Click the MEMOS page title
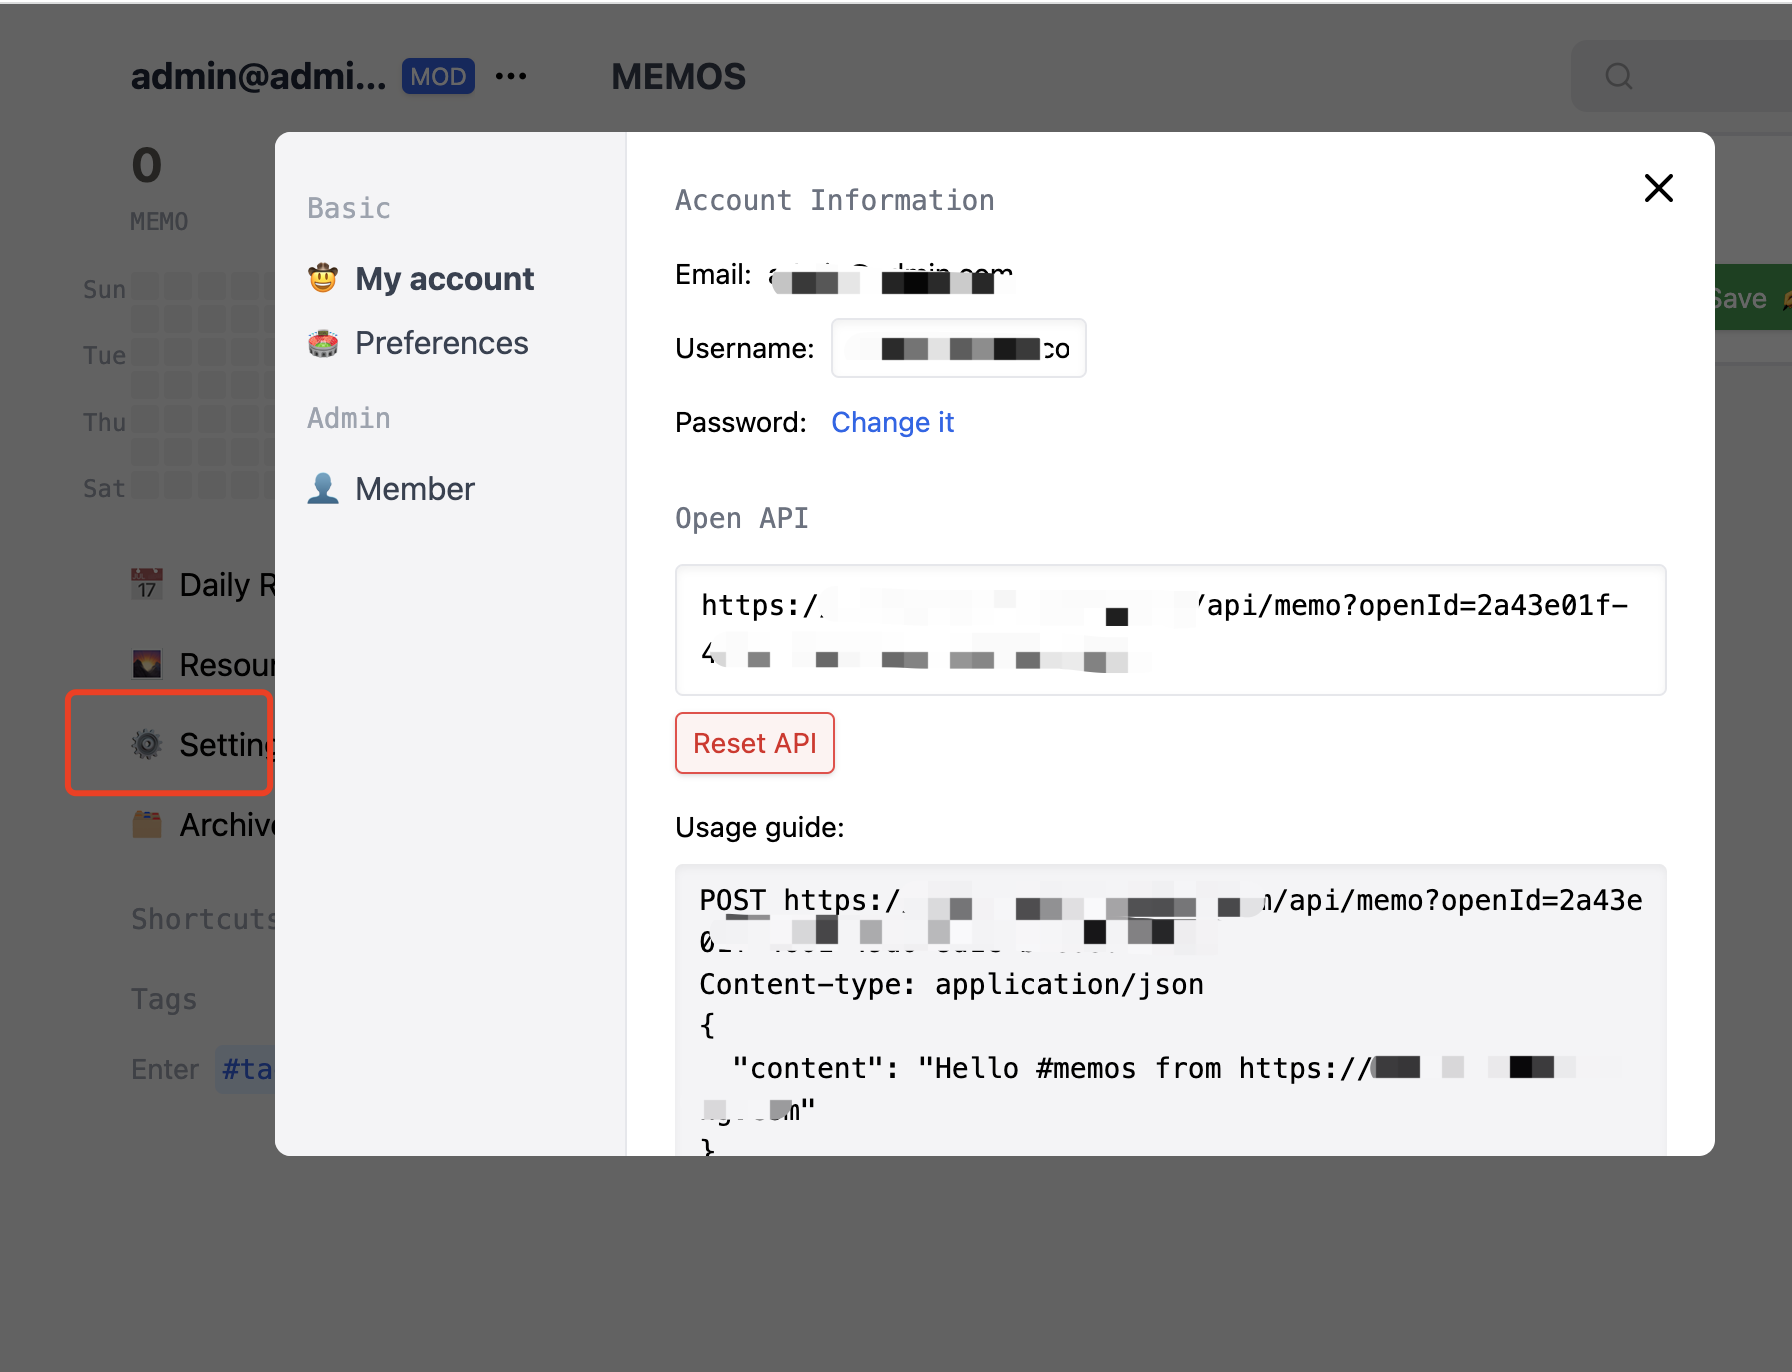The image size is (1792, 1372). point(679,77)
